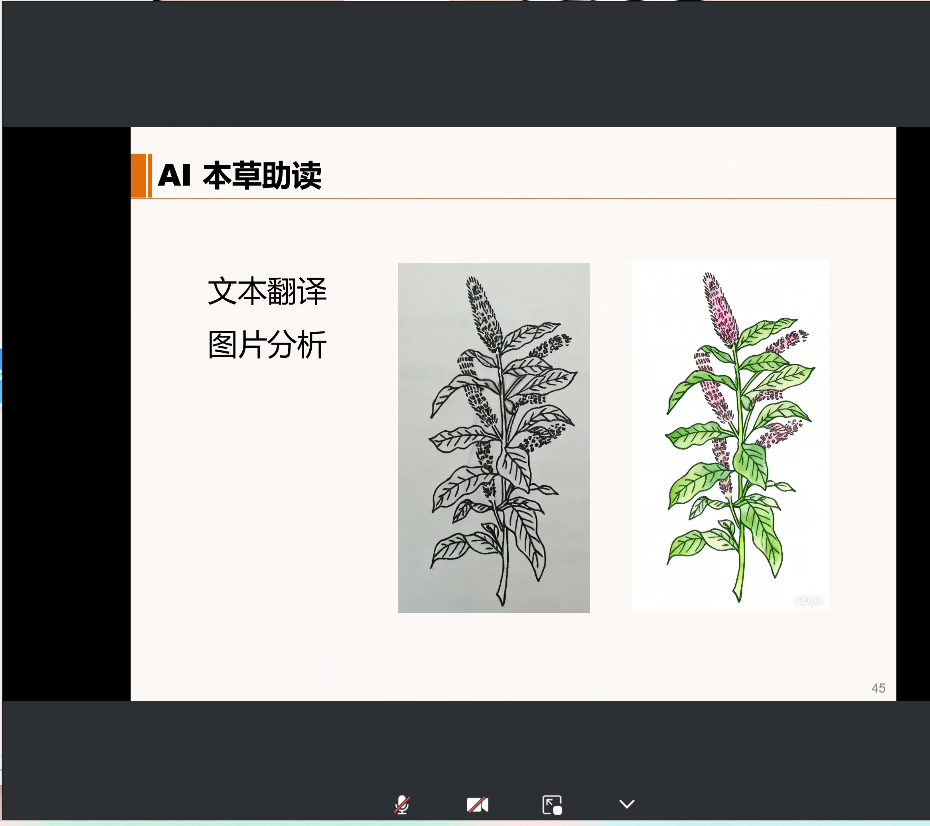Click the orange accent block beside the title
Image resolution: width=930 pixels, height=826 pixels.
139,176
